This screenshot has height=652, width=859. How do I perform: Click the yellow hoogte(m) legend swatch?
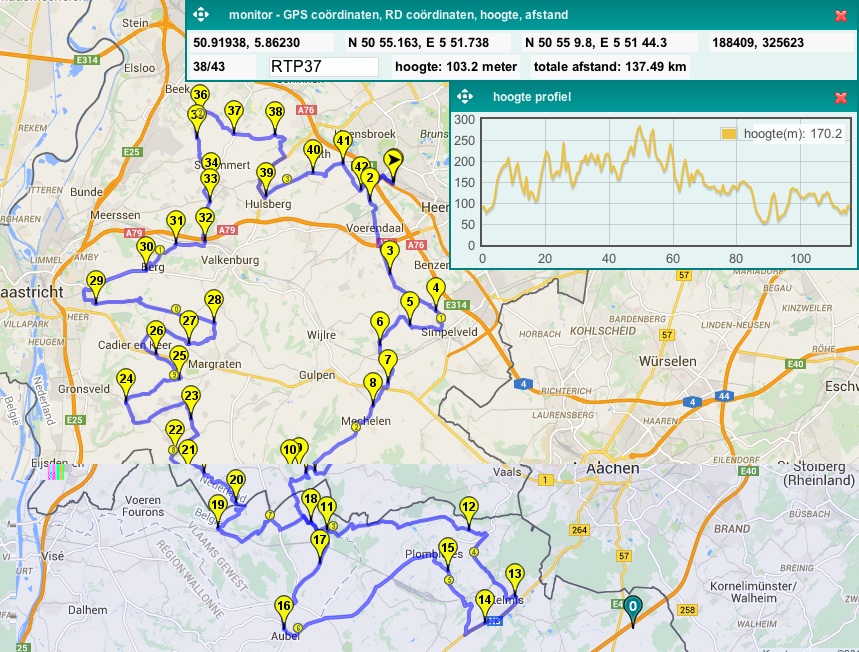729,134
